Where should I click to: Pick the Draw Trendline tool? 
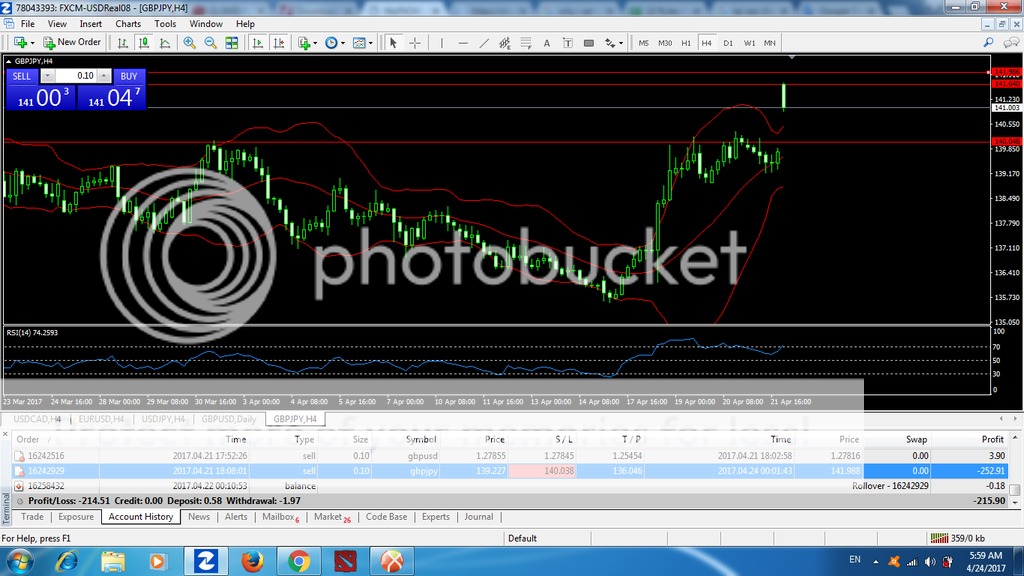click(x=484, y=43)
